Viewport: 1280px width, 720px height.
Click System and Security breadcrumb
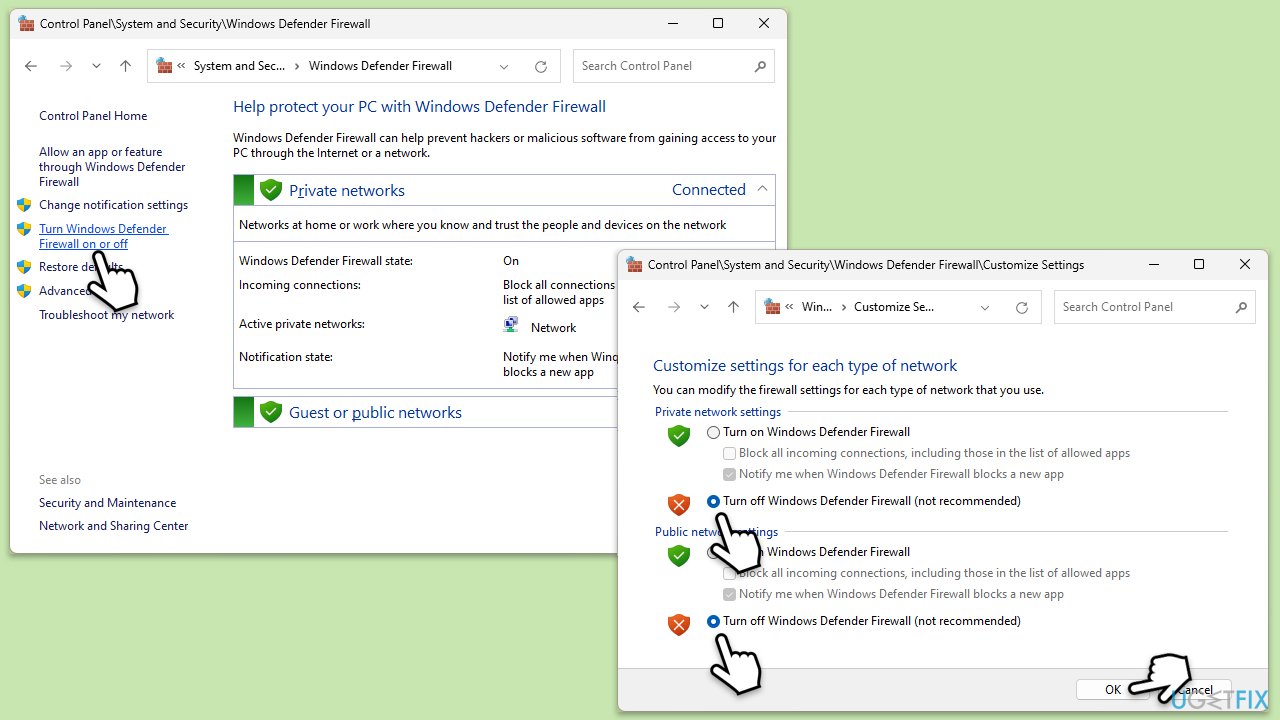pyautogui.click(x=239, y=66)
